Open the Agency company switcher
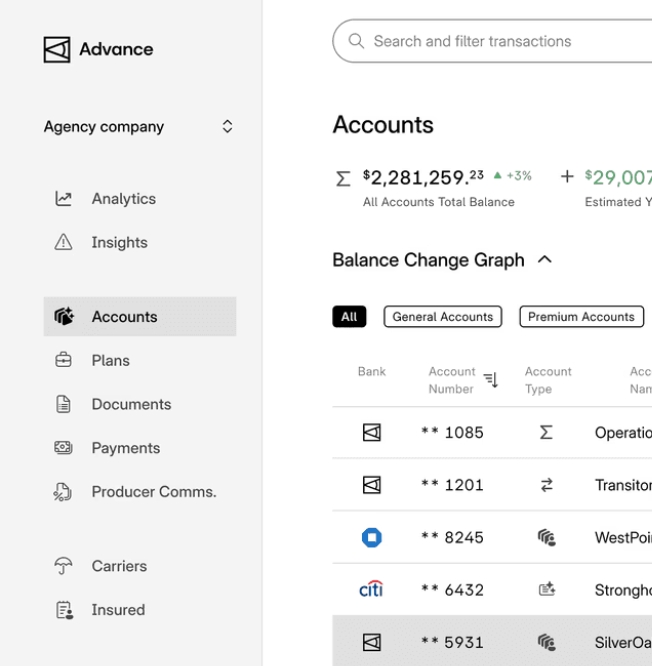The image size is (652, 666). tap(140, 127)
